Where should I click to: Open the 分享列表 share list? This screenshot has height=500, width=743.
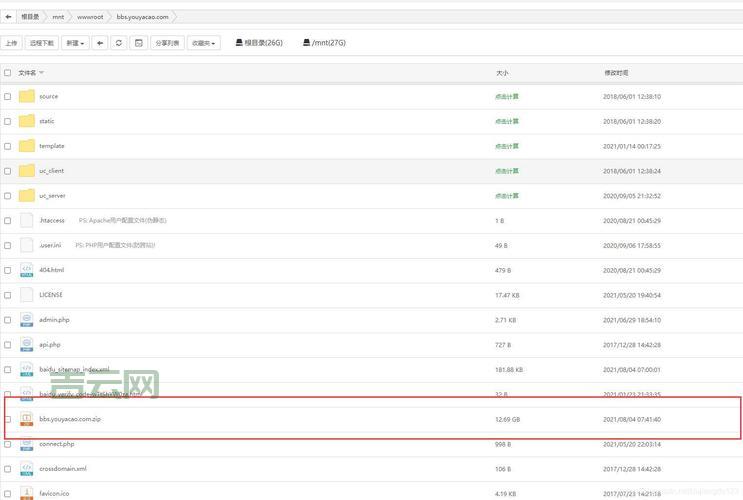coord(167,43)
